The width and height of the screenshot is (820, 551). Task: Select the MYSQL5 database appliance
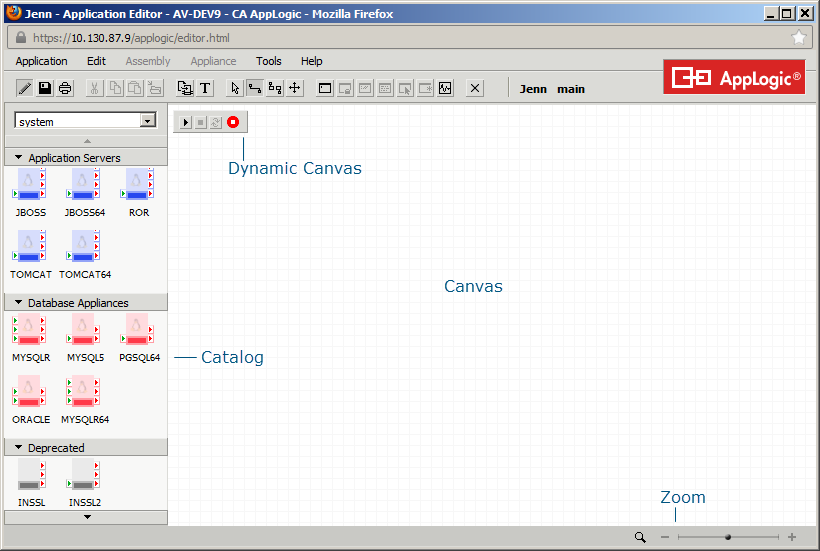tap(83, 329)
